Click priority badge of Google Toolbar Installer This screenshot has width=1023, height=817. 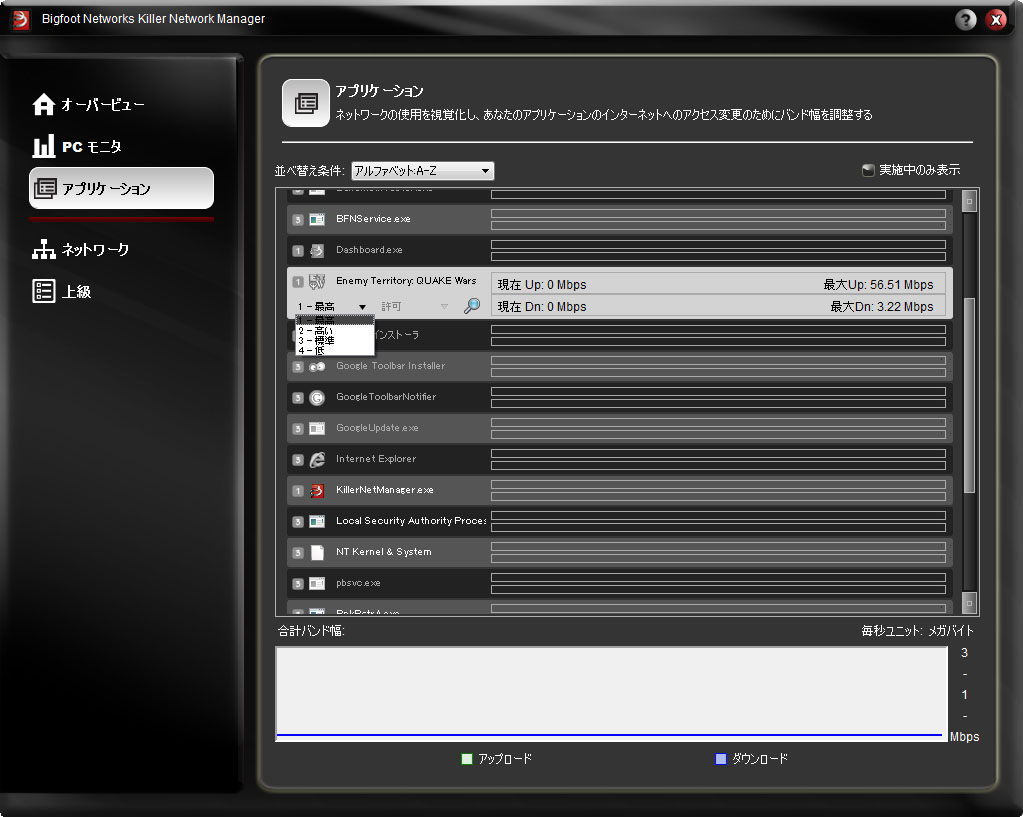[298, 367]
